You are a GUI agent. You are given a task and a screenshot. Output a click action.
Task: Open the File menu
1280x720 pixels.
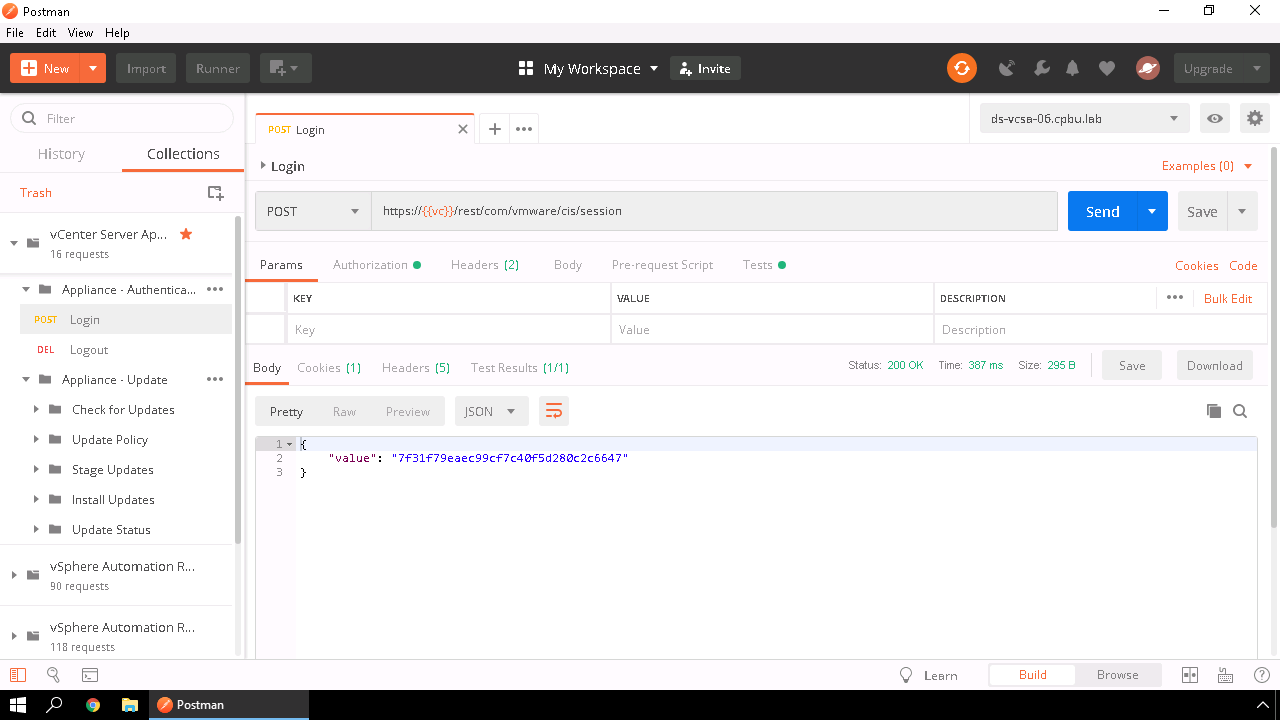[14, 32]
